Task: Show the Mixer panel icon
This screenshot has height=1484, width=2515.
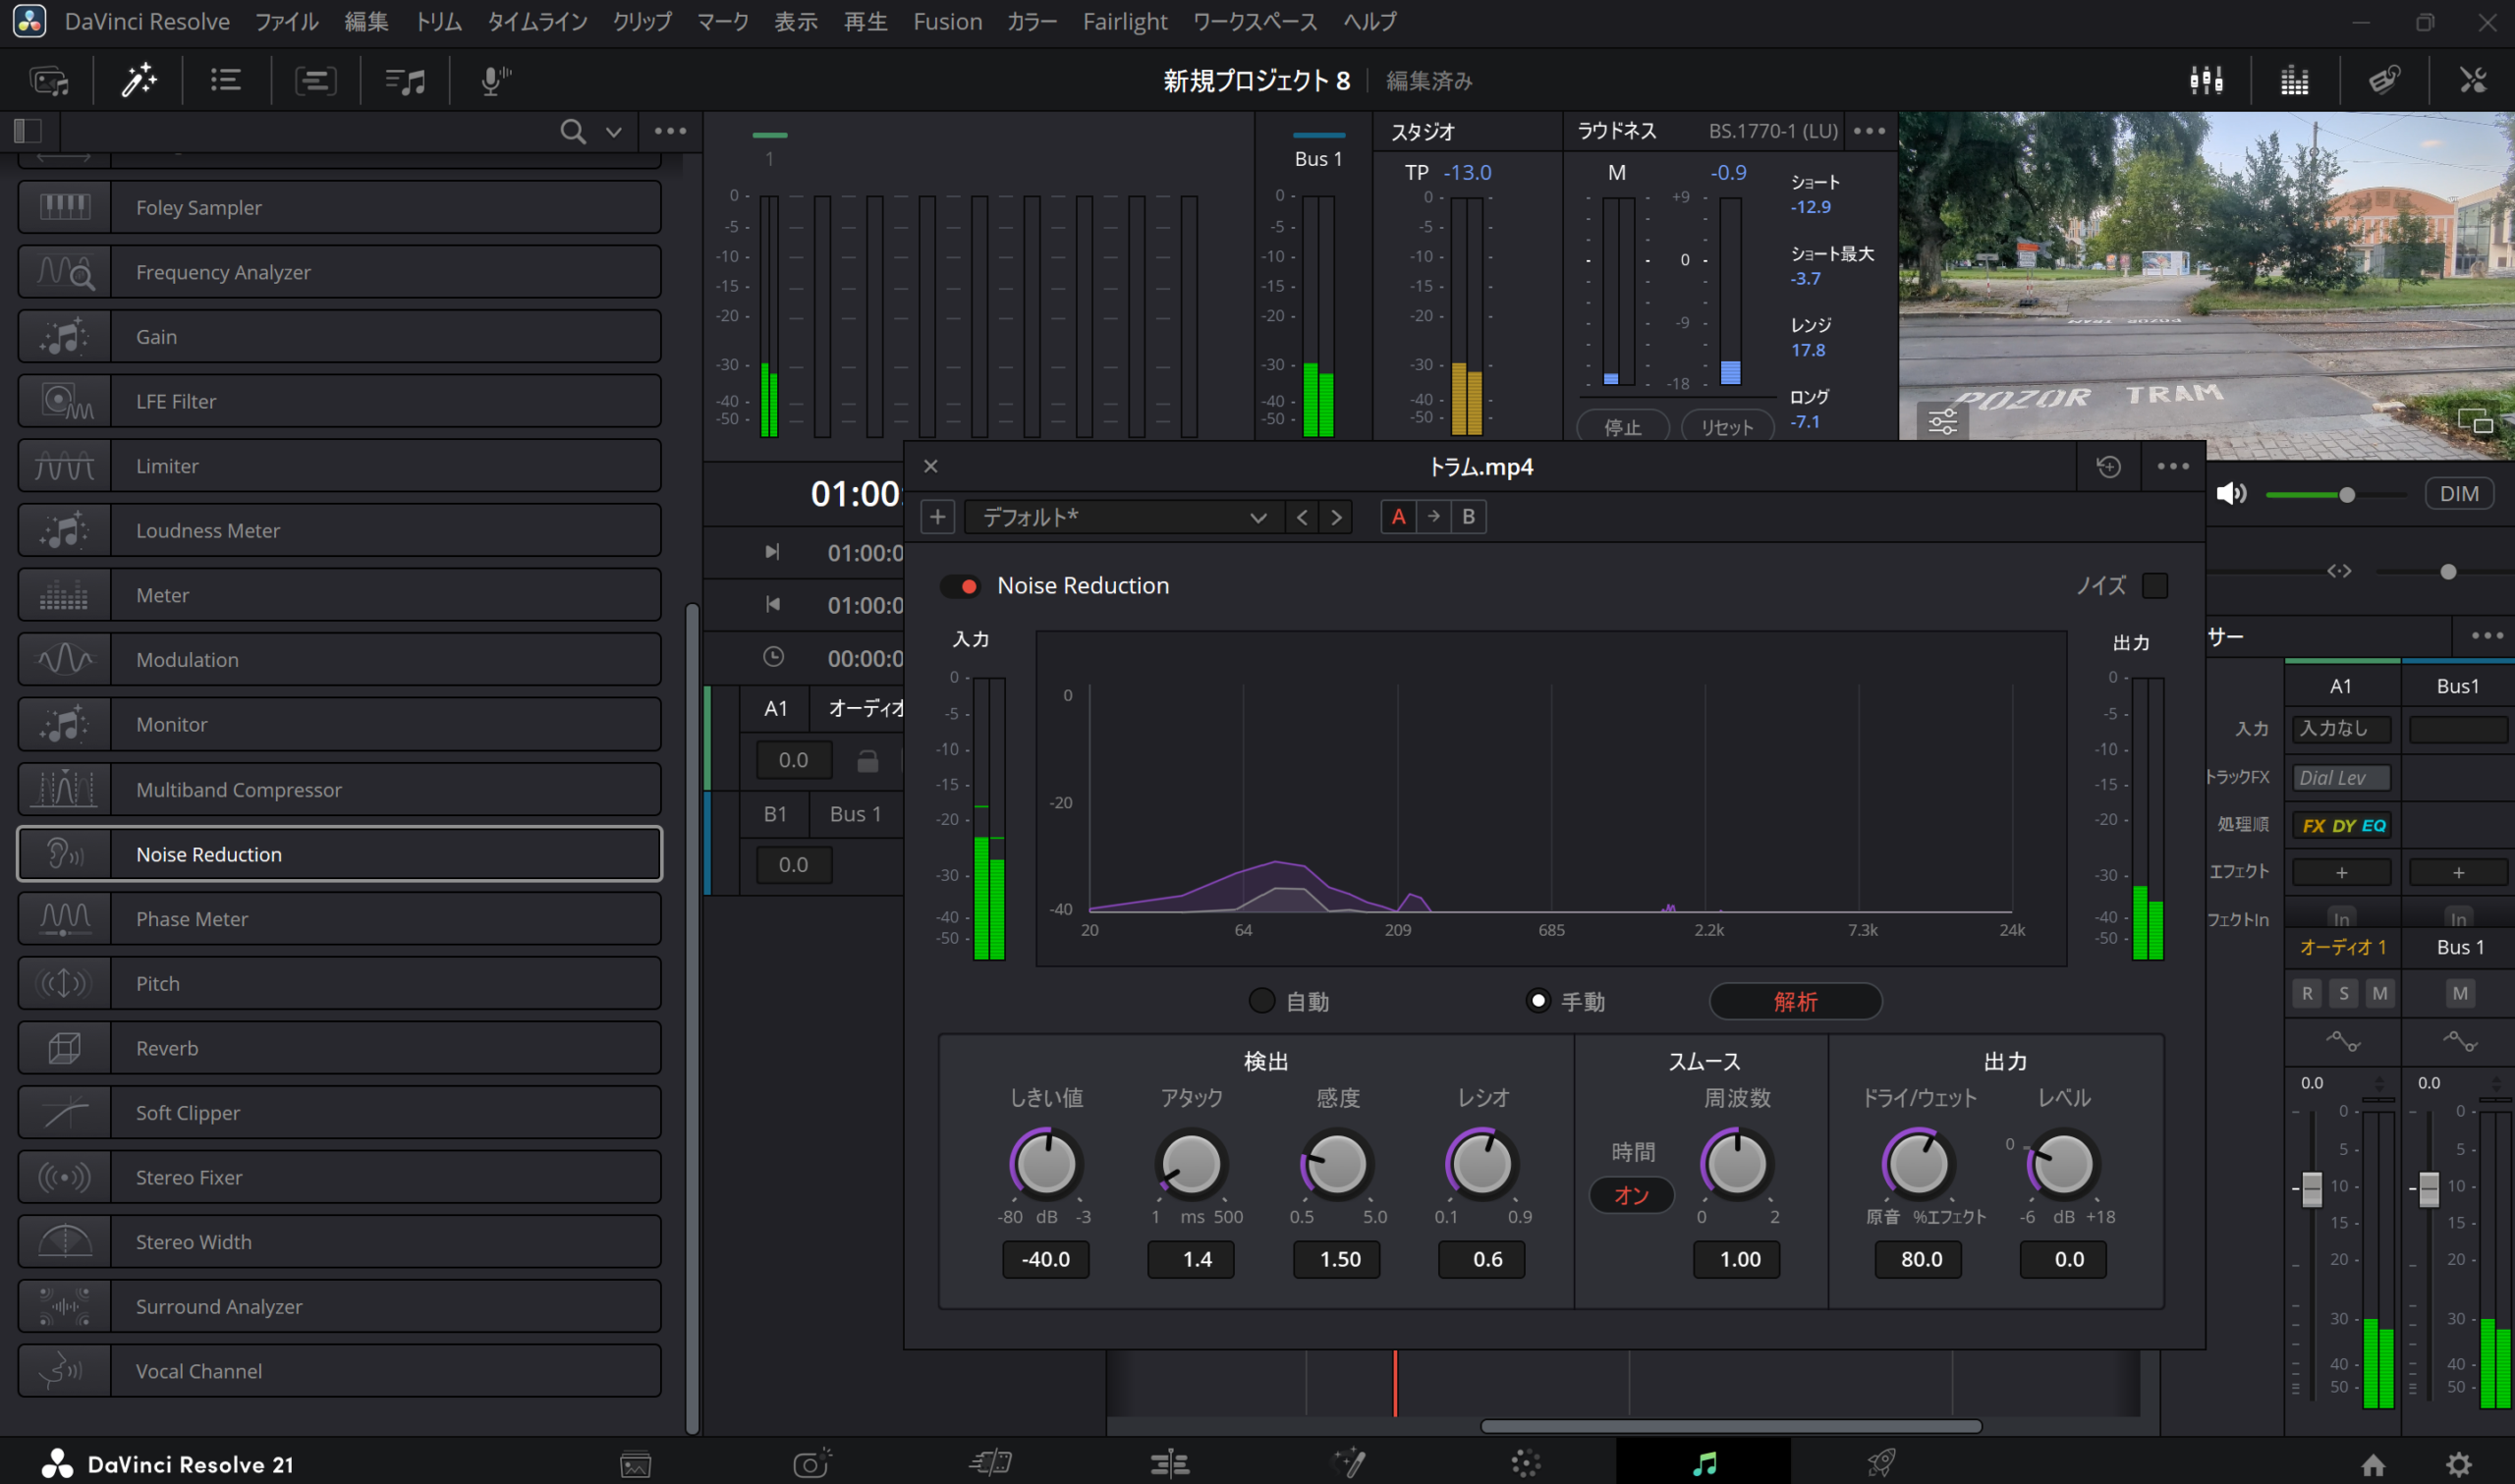Action: [2205, 80]
